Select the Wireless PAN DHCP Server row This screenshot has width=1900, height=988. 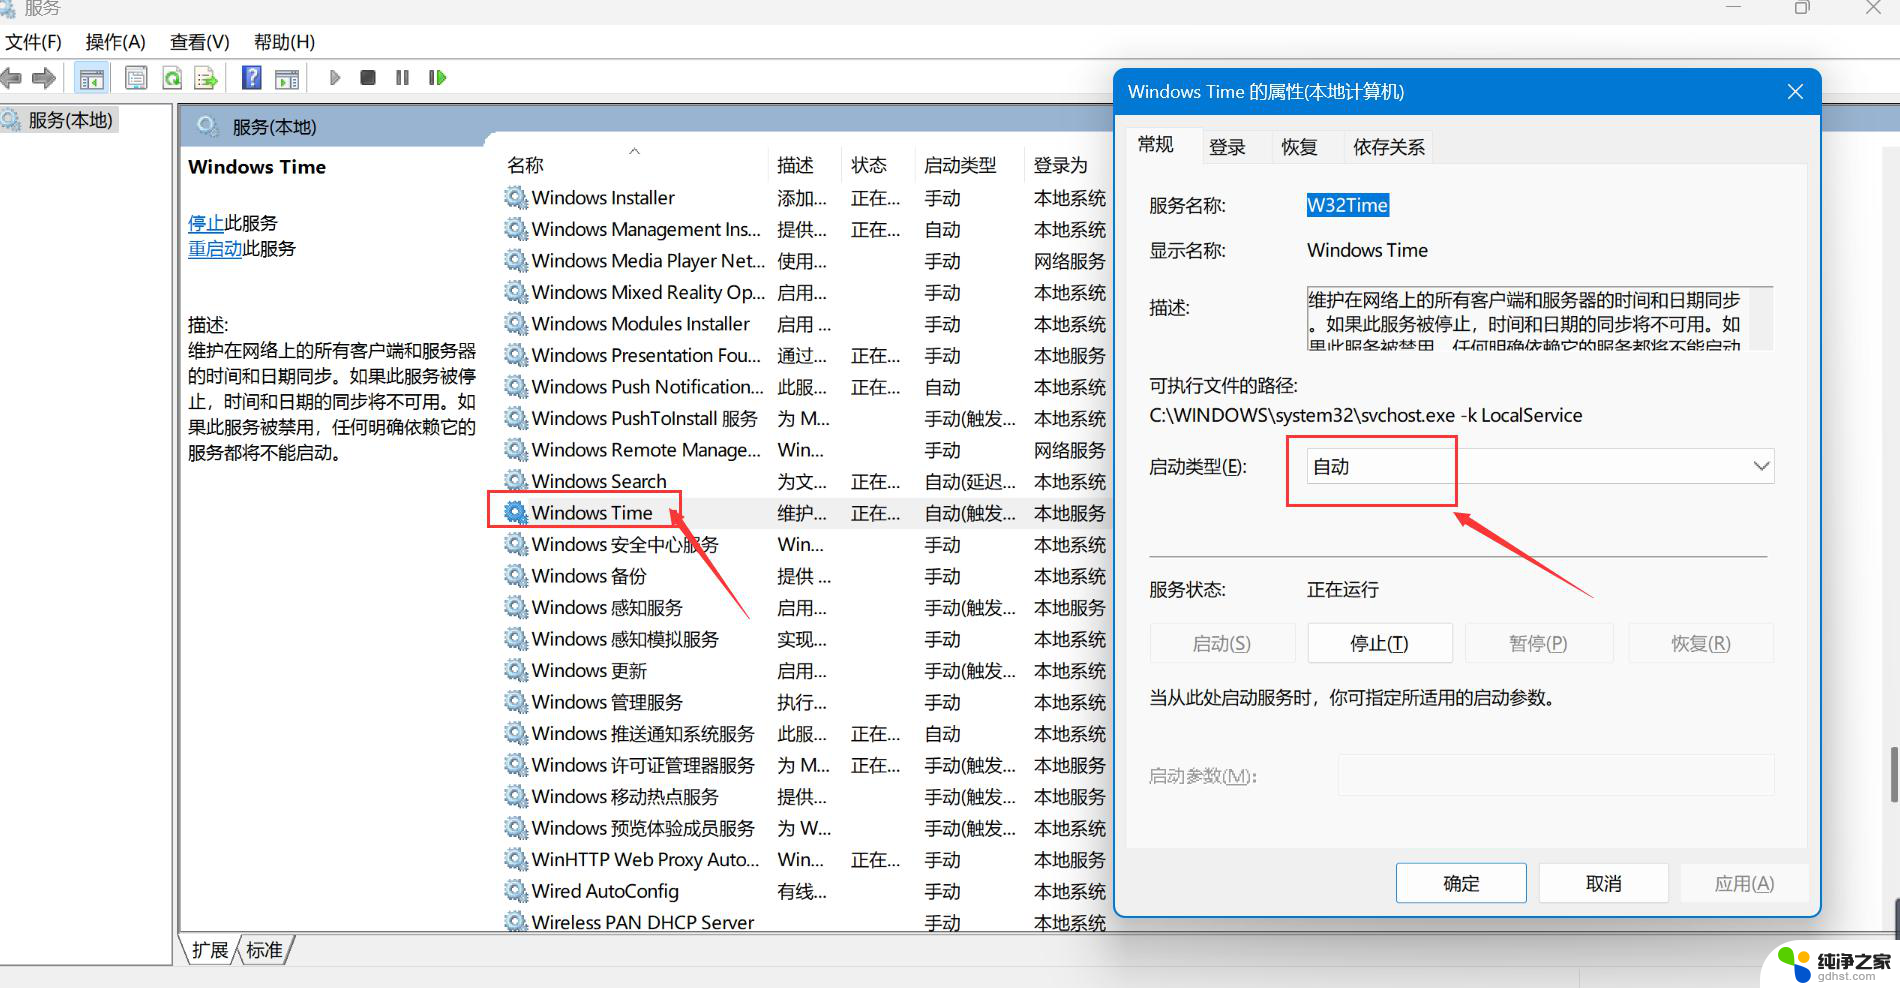point(805,921)
